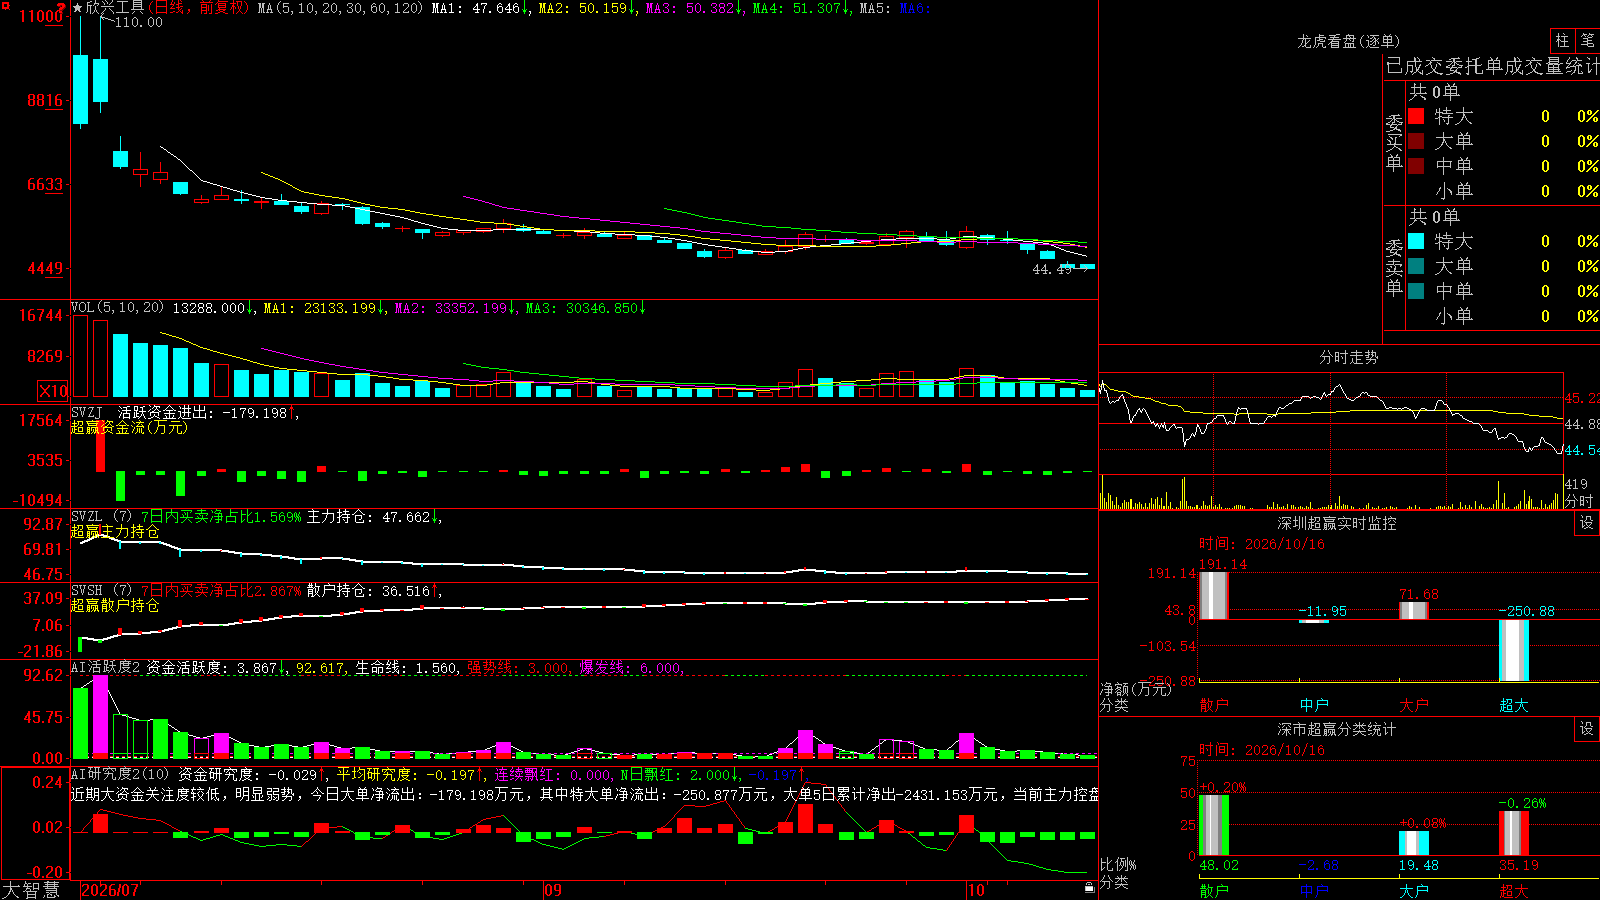This screenshot has width=1600, height=900.
Task: Click the 2026/07 date marker on timeline
Action: (110, 890)
